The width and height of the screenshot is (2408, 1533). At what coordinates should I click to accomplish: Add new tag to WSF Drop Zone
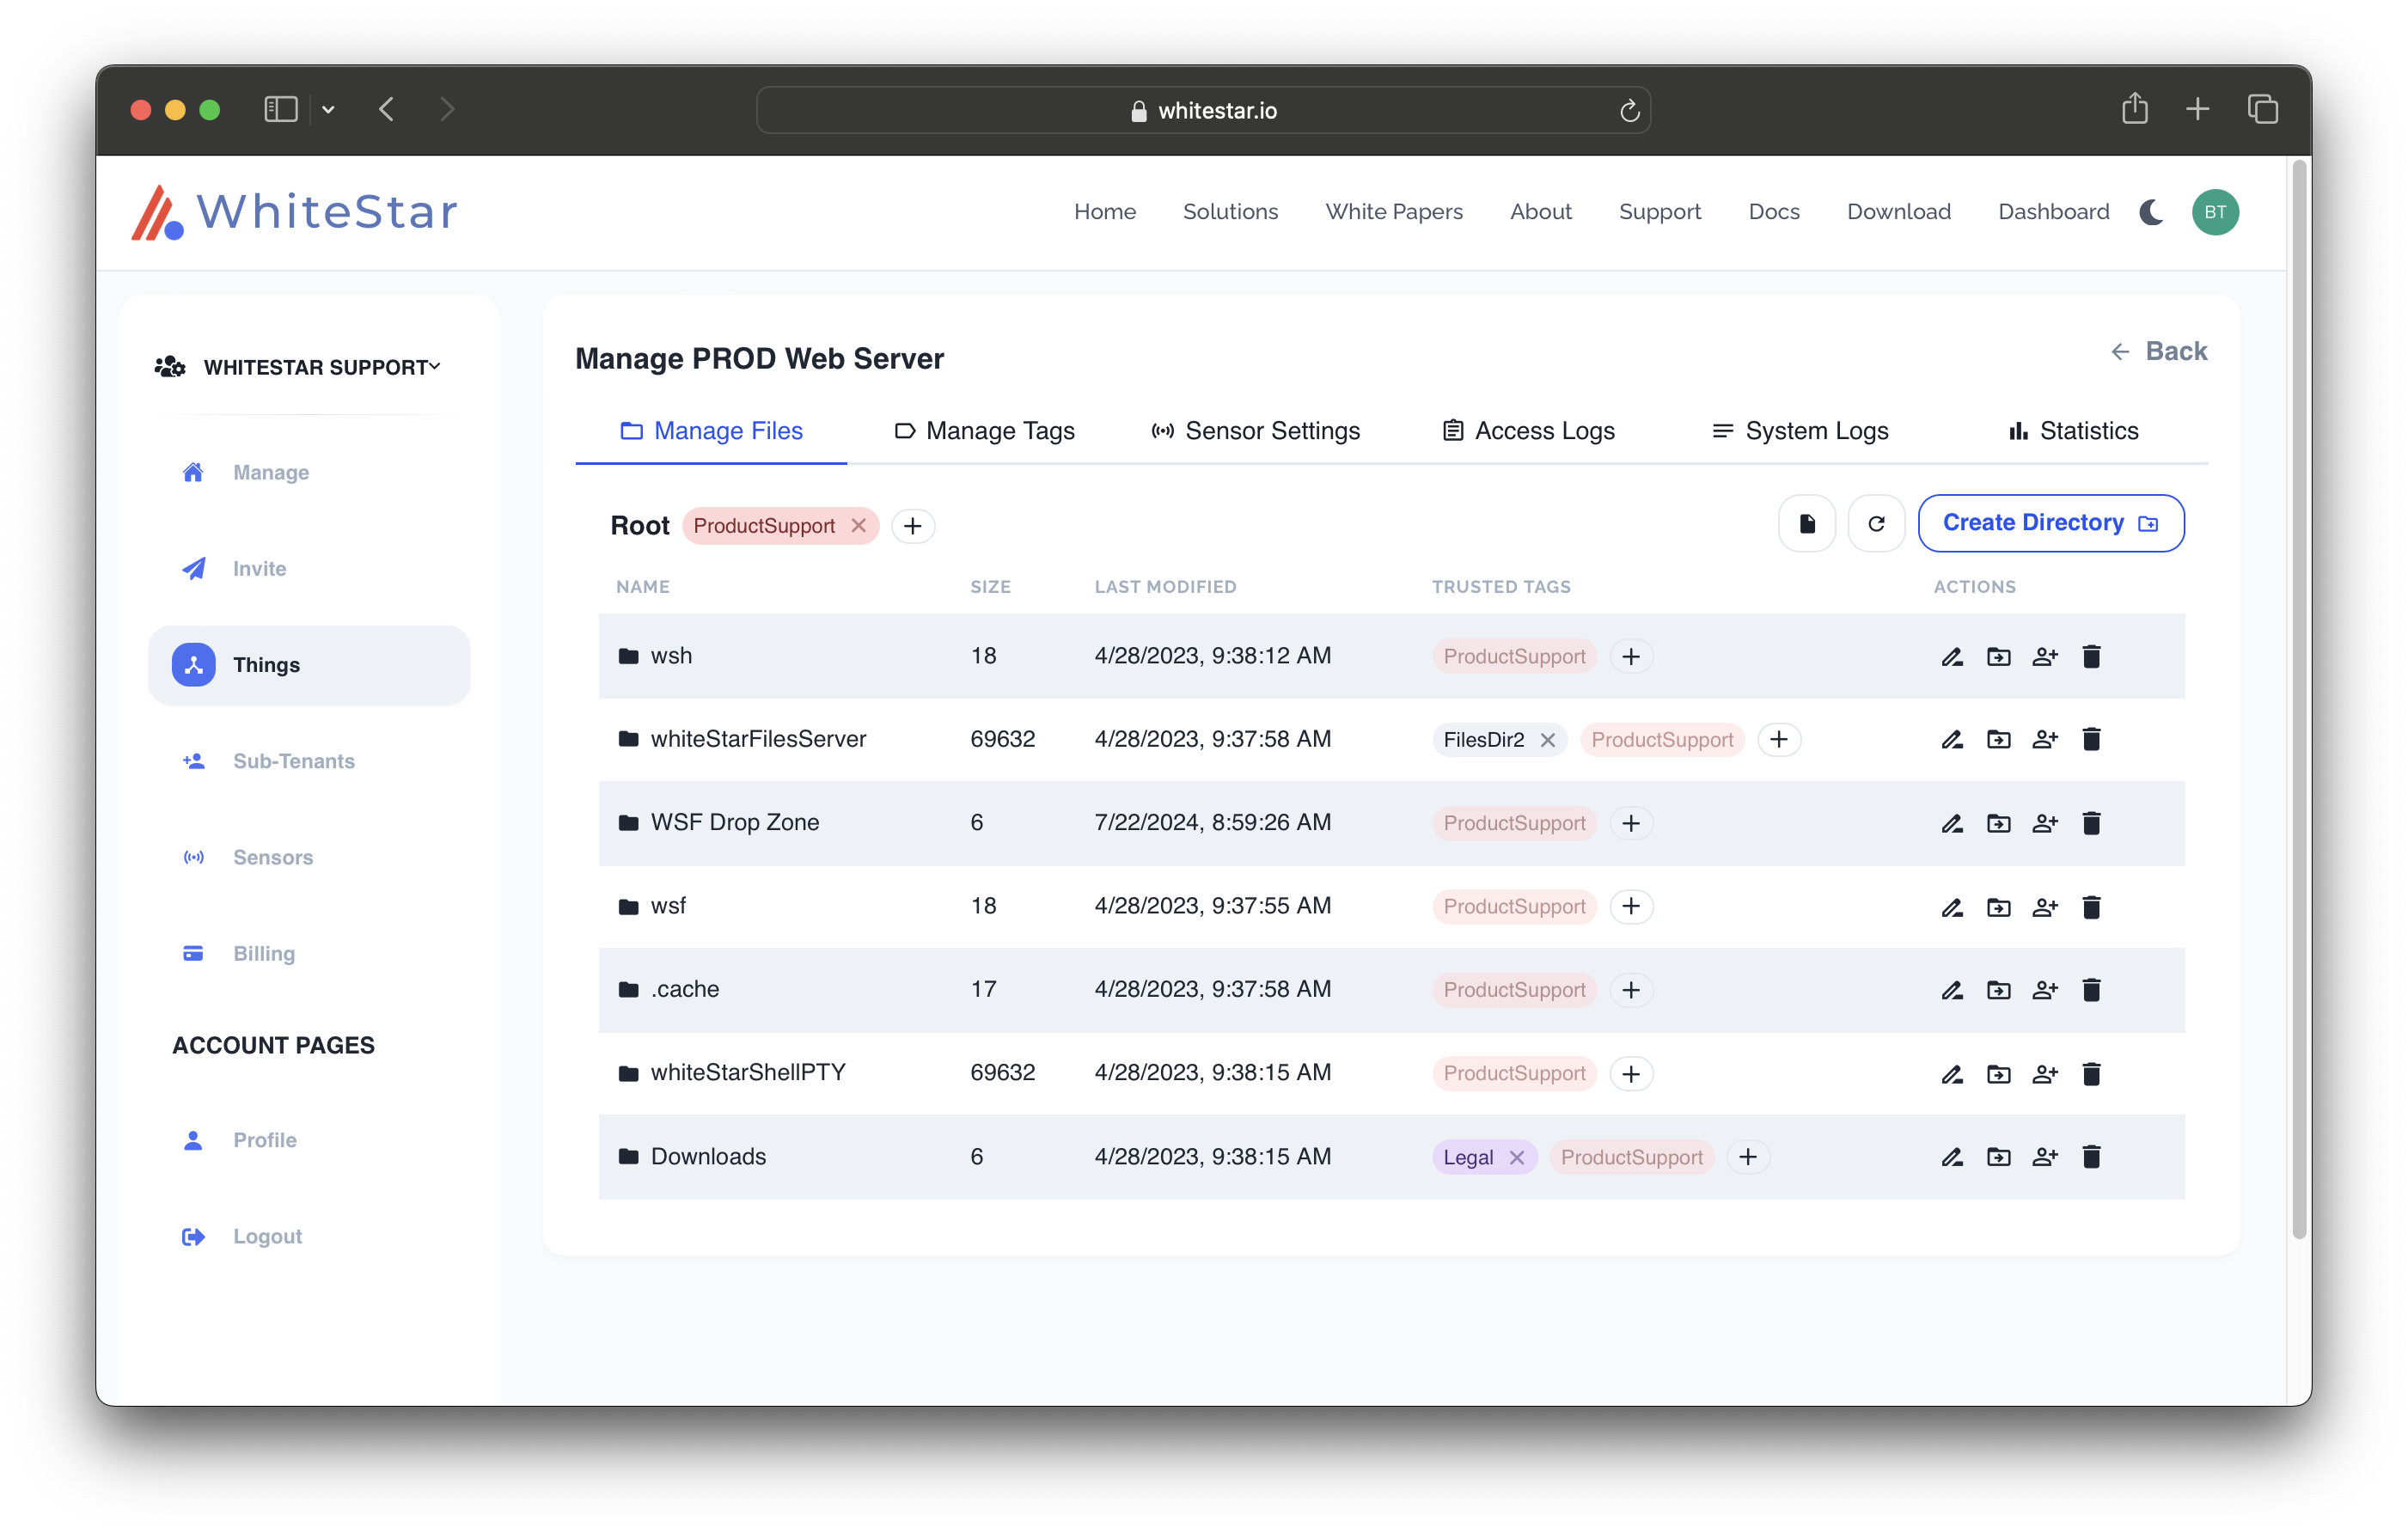click(1629, 822)
